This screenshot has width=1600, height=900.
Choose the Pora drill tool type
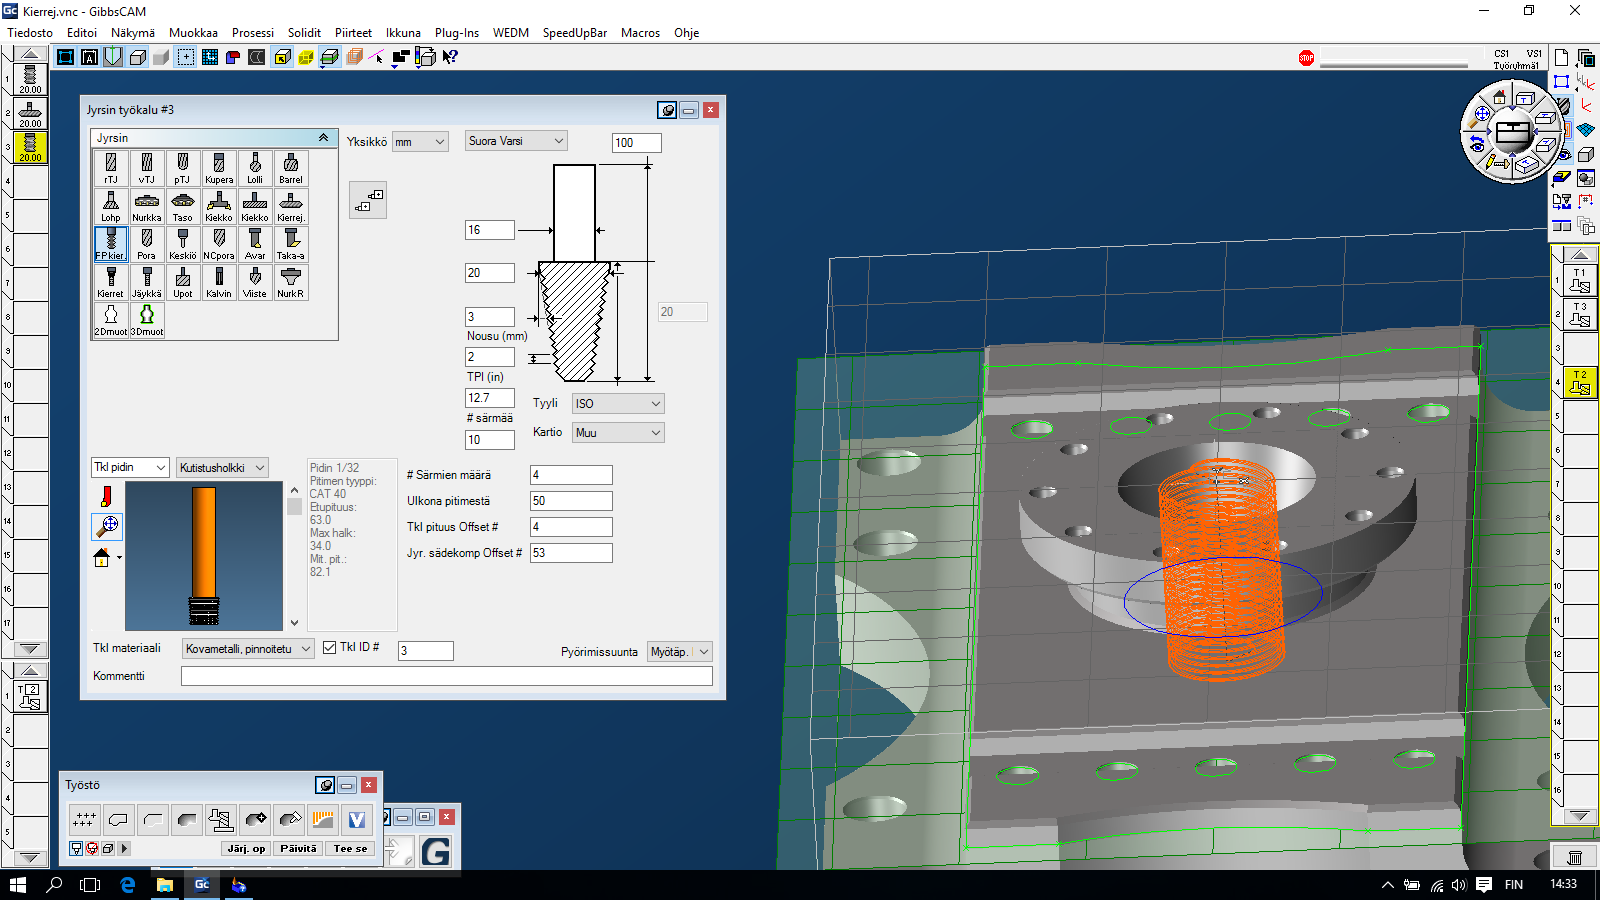tap(147, 244)
